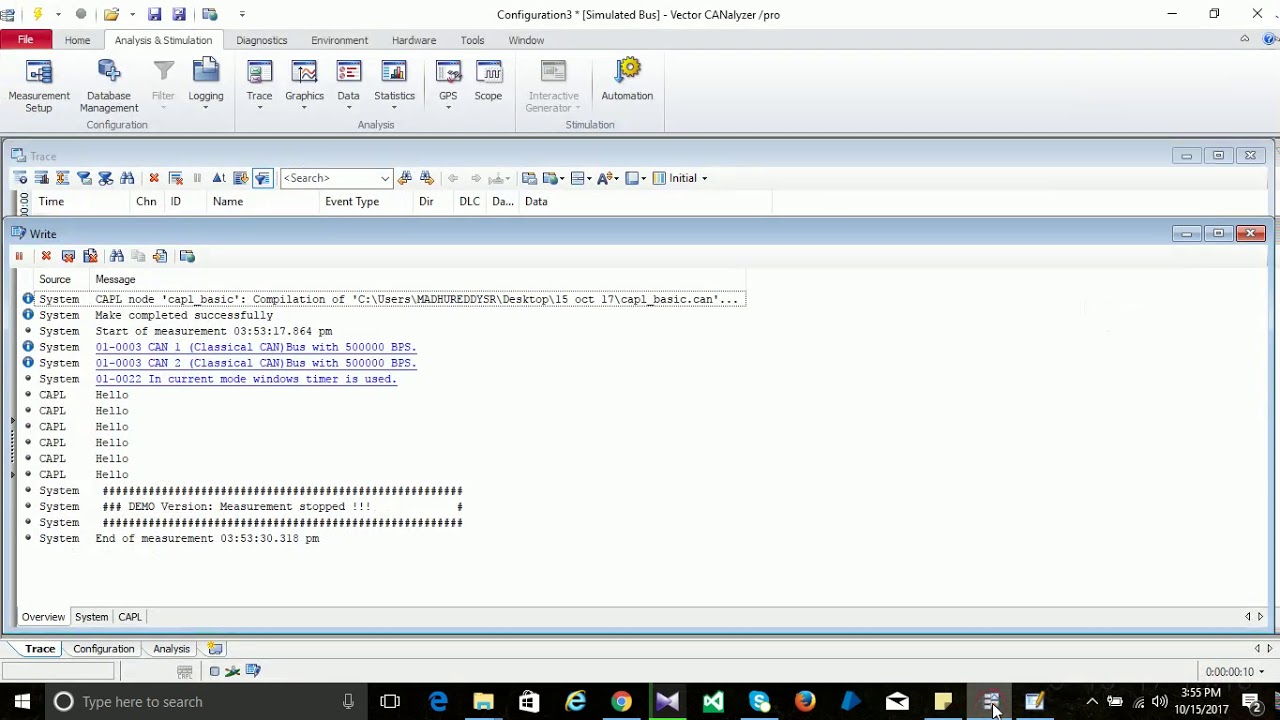Image resolution: width=1280 pixels, height=720 pixels.
Task: Open Database Management
Action: 109,86
